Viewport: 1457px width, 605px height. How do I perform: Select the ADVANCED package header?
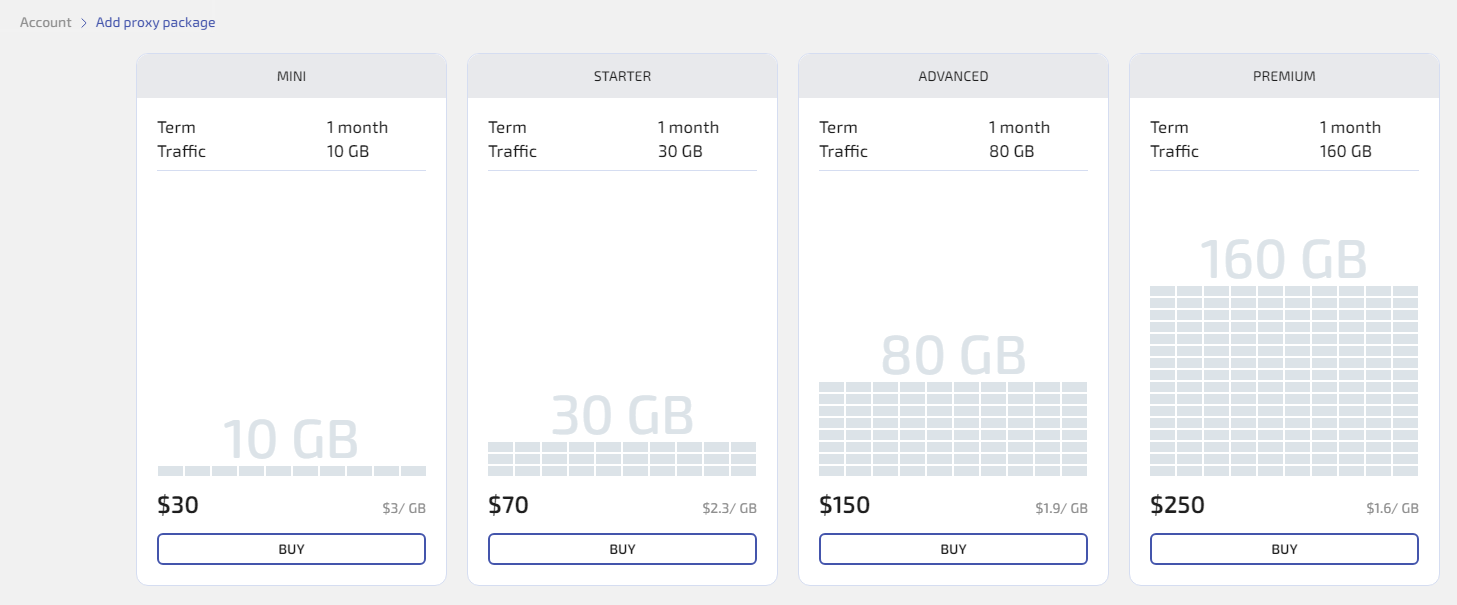tap(953, 76)
